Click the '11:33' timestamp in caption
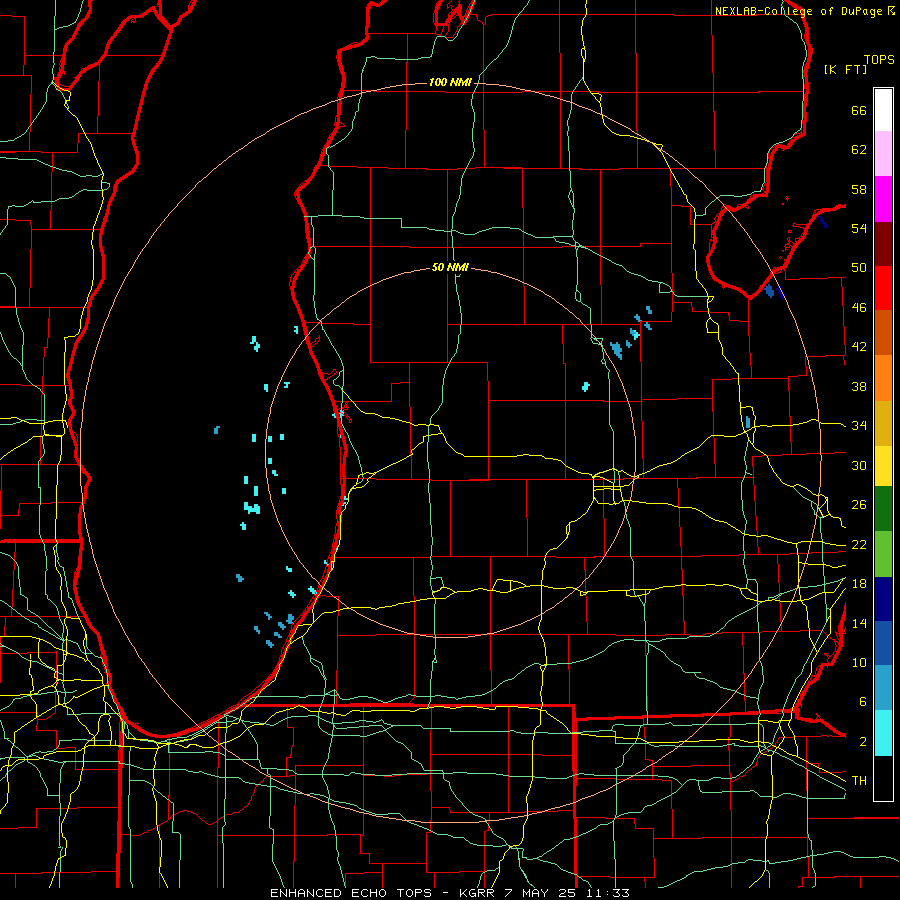900x900 pixels. [x=608, y=893]
